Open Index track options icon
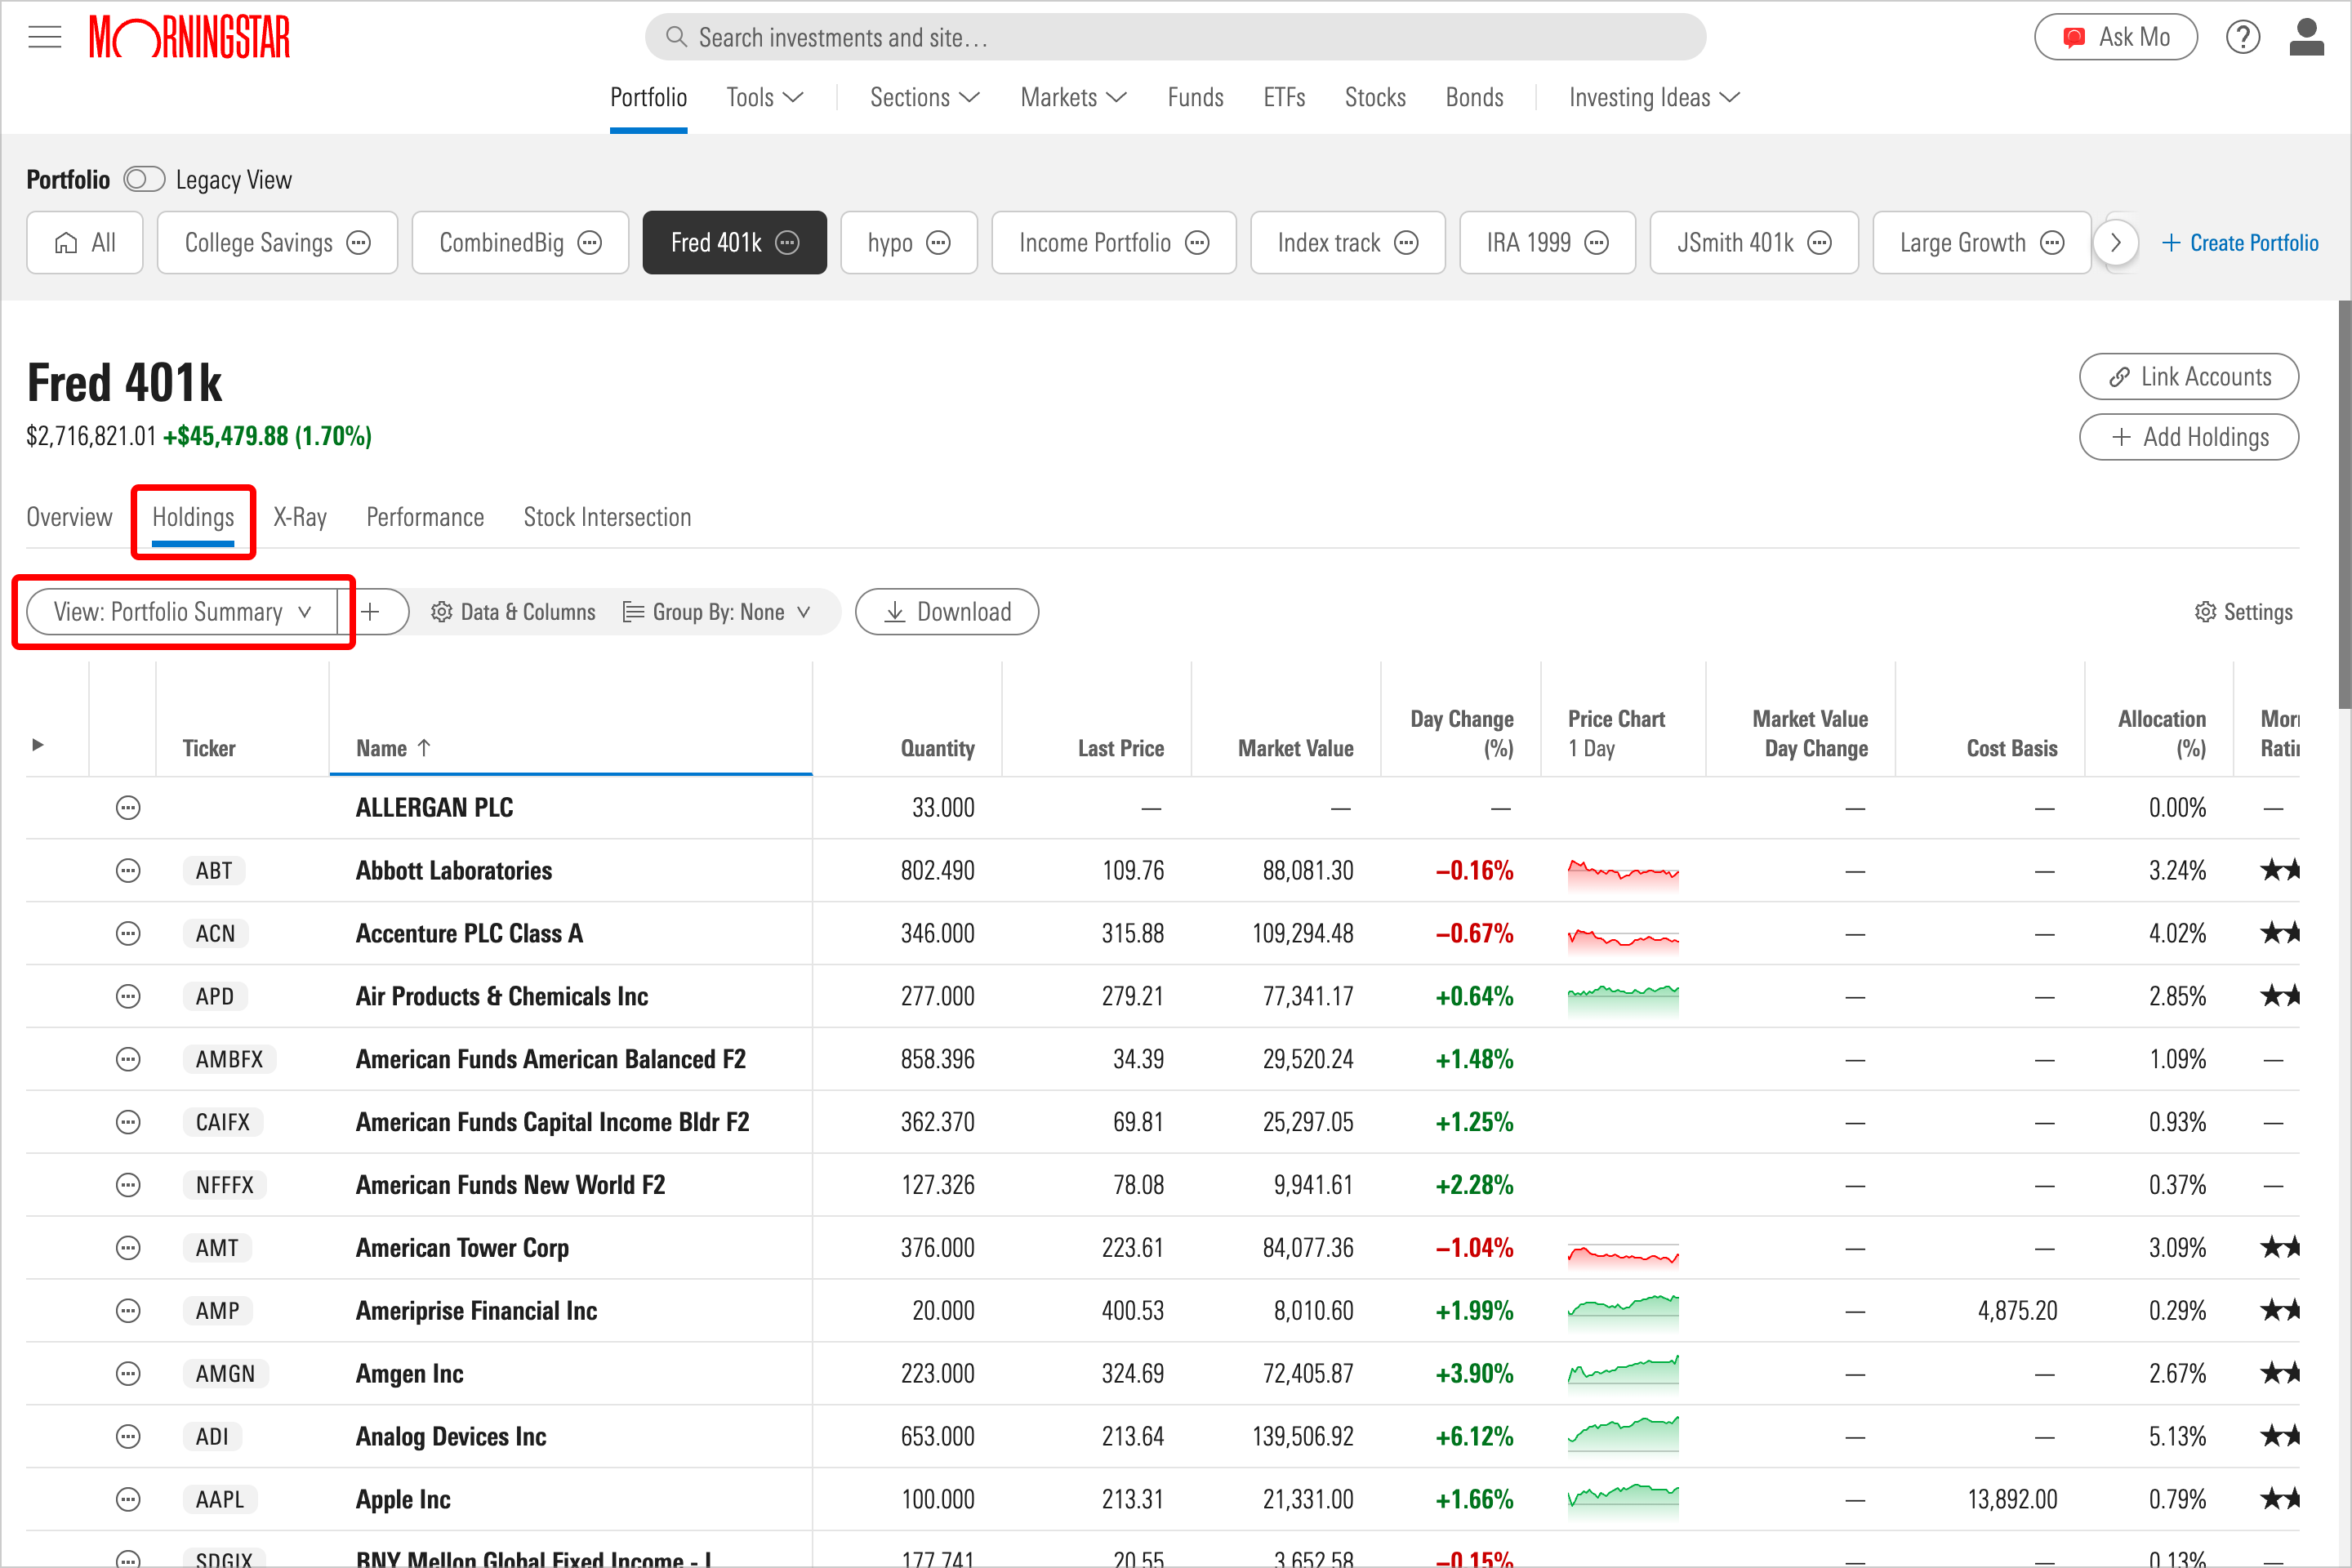Image resolution: width=2352 pixels, height=1568 pixels. pyautogui.click(x=1406, y=243)
